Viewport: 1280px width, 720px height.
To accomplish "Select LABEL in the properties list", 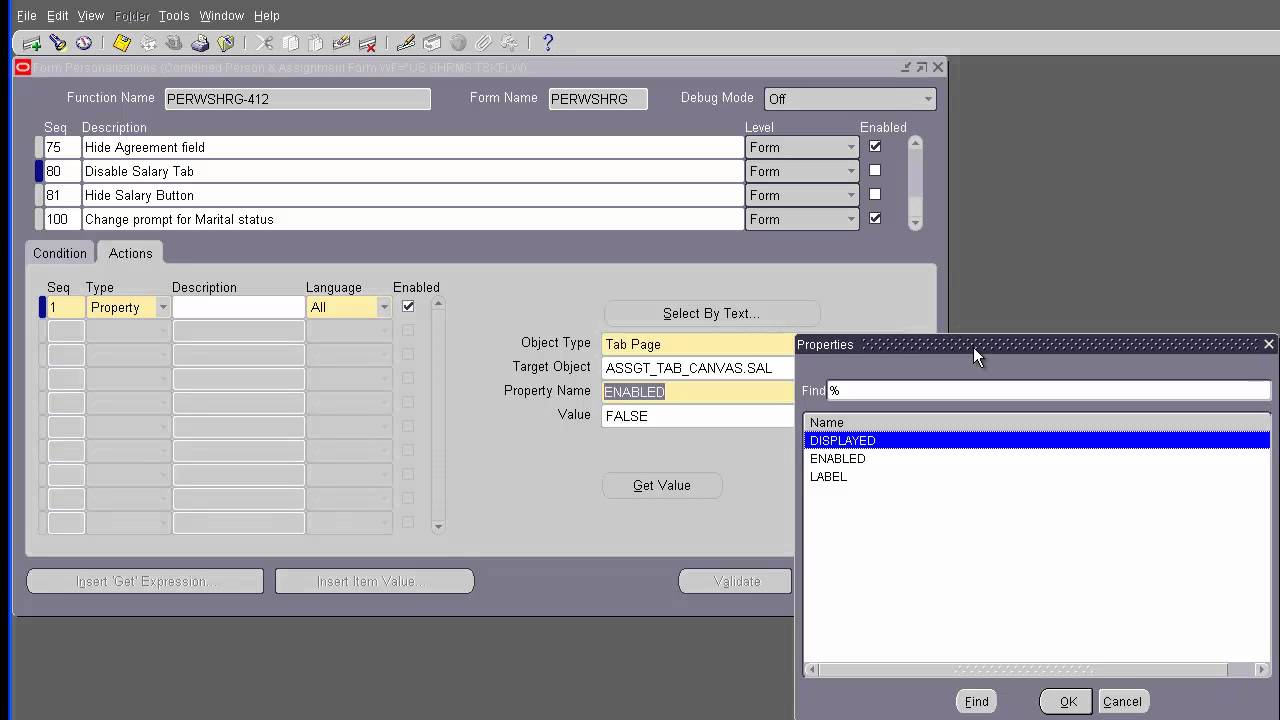I will click(x=1037, y=476).
